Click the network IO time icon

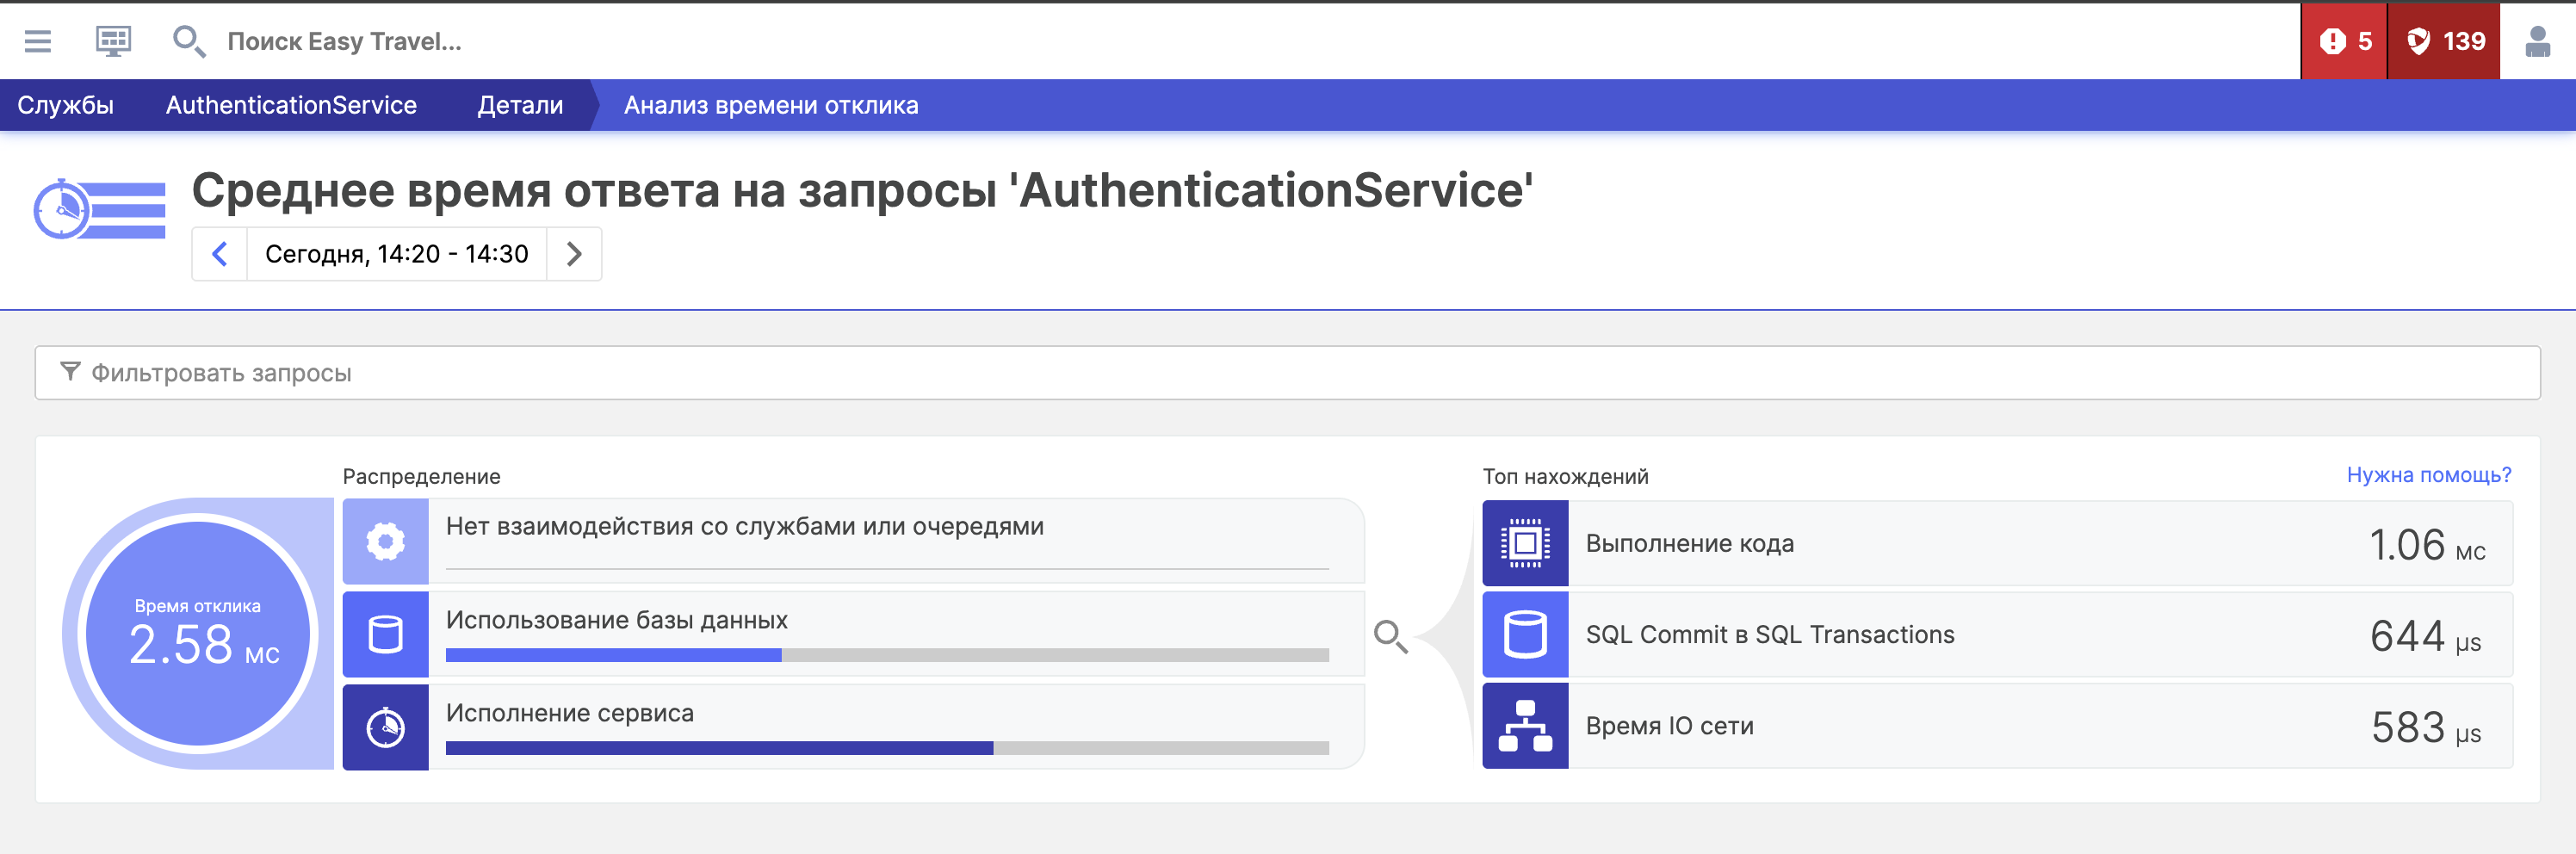coord(1524,726)
